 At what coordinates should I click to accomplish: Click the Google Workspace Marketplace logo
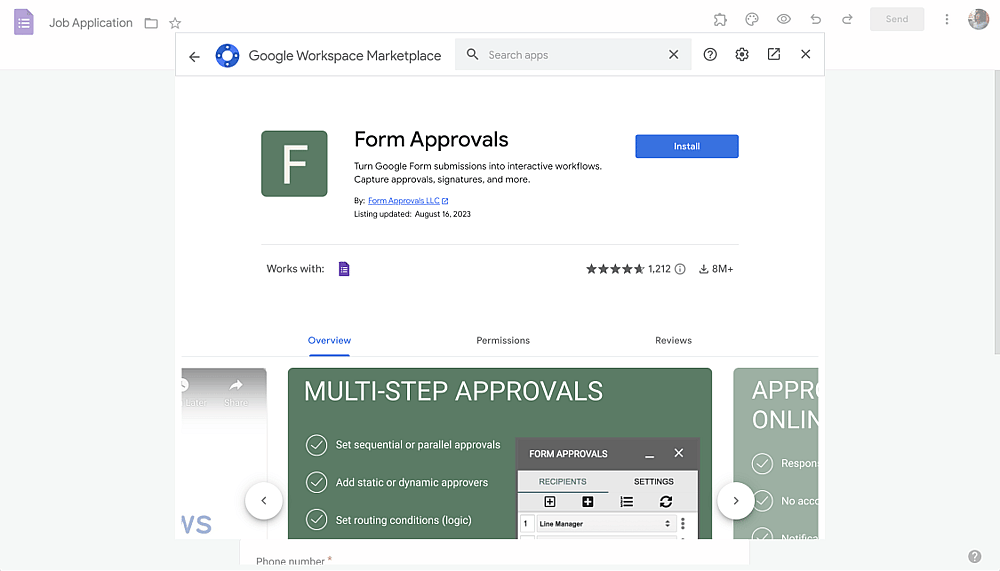227,56
